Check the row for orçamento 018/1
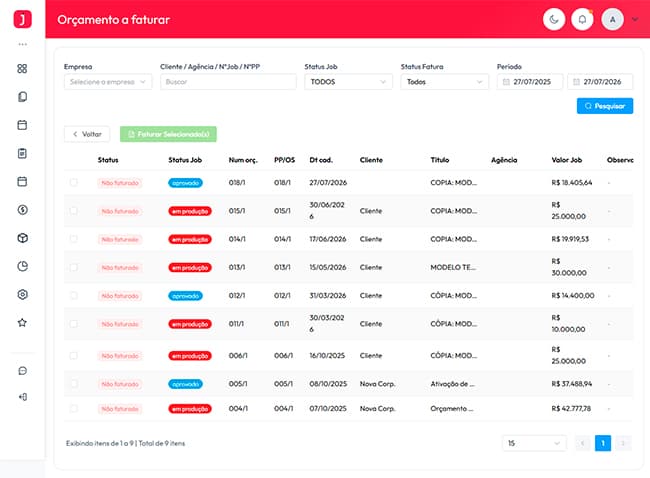 tap(73, 182)
